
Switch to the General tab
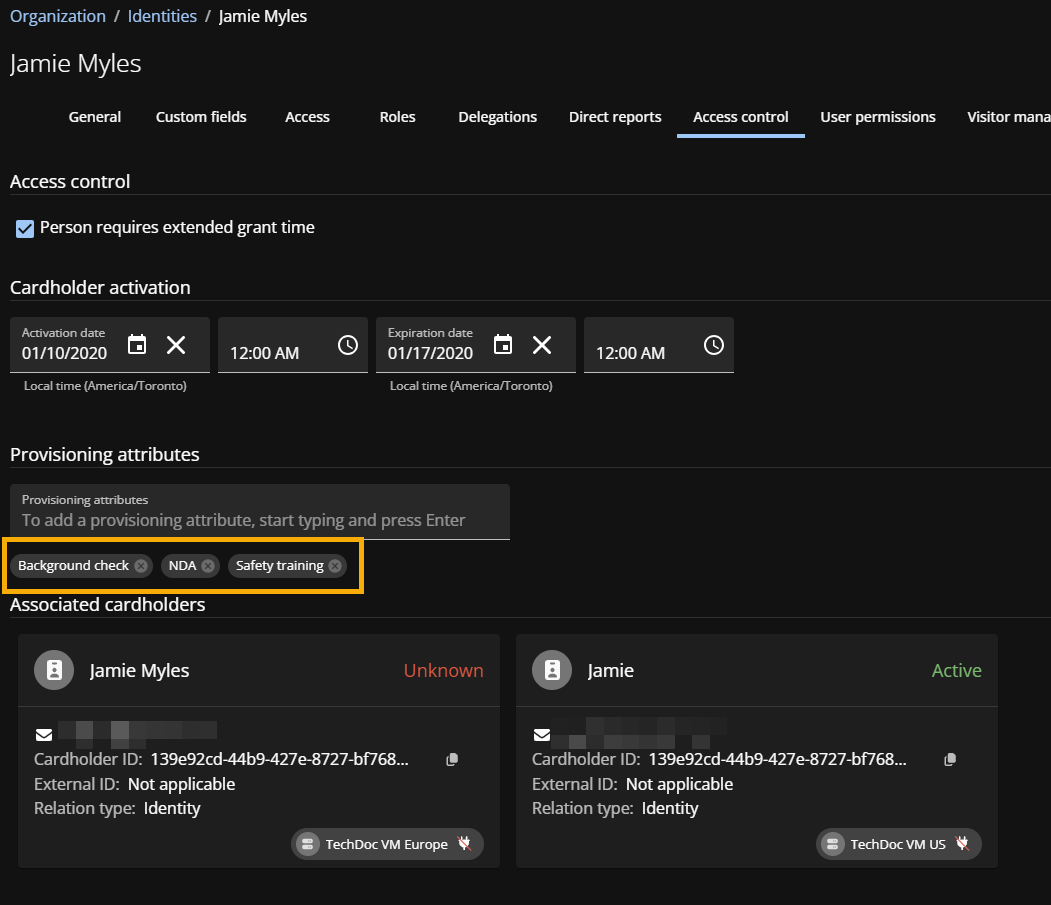(x=95, y=117)
